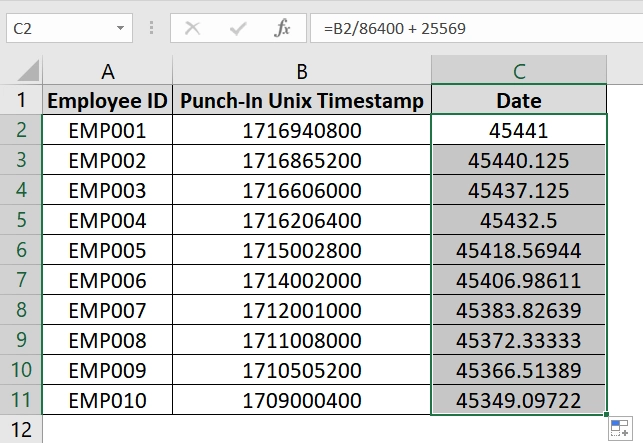
Task: Select row 4 header
Action: click(x=21, y=190)
